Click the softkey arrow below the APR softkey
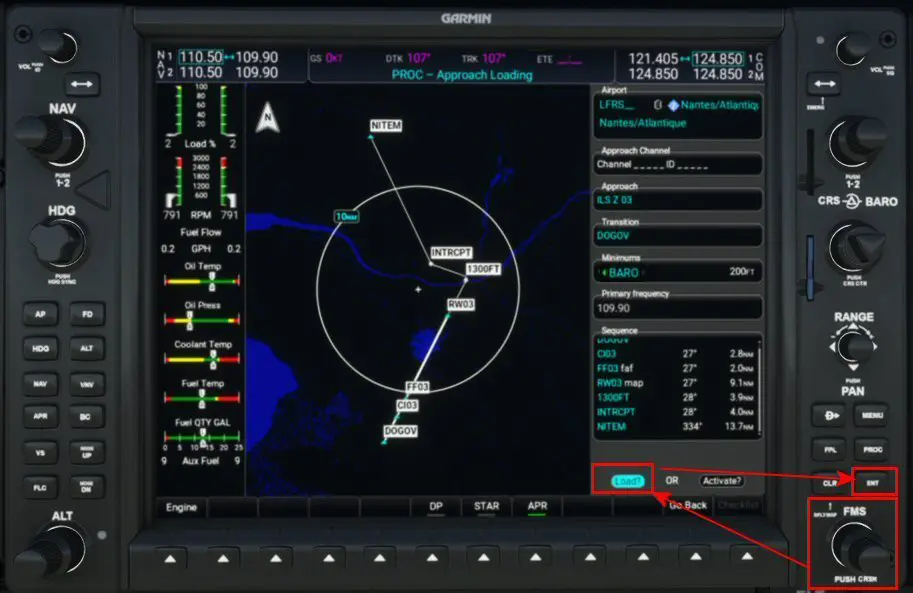Viewport: 913px width, 593px height. pos(536,559)
